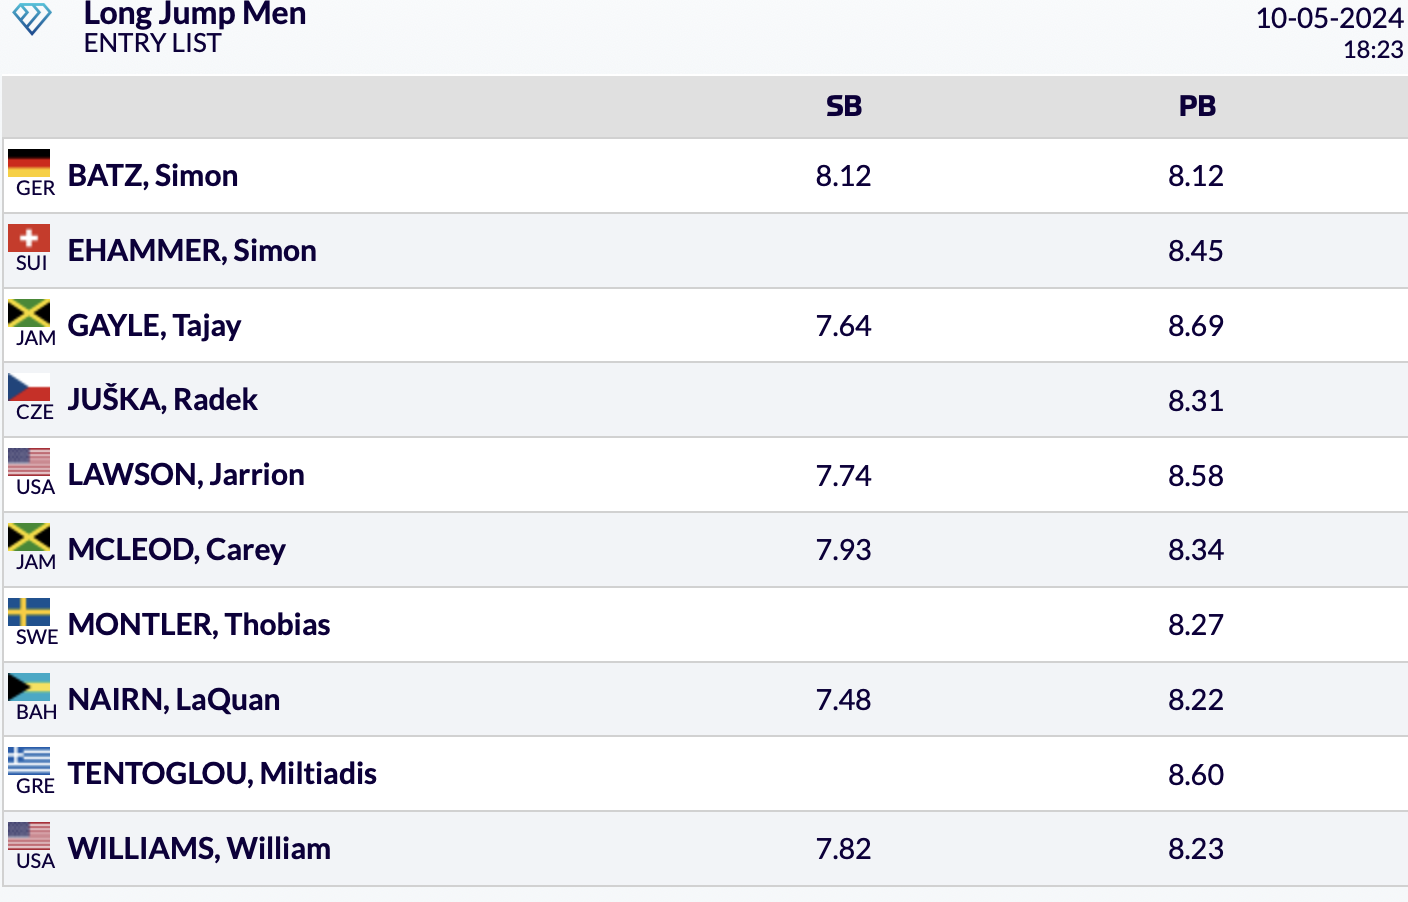This screenshot has width=1408, height=902.
Task: Open athlete BATZ, Simon
Action: [x=153, y=176]
